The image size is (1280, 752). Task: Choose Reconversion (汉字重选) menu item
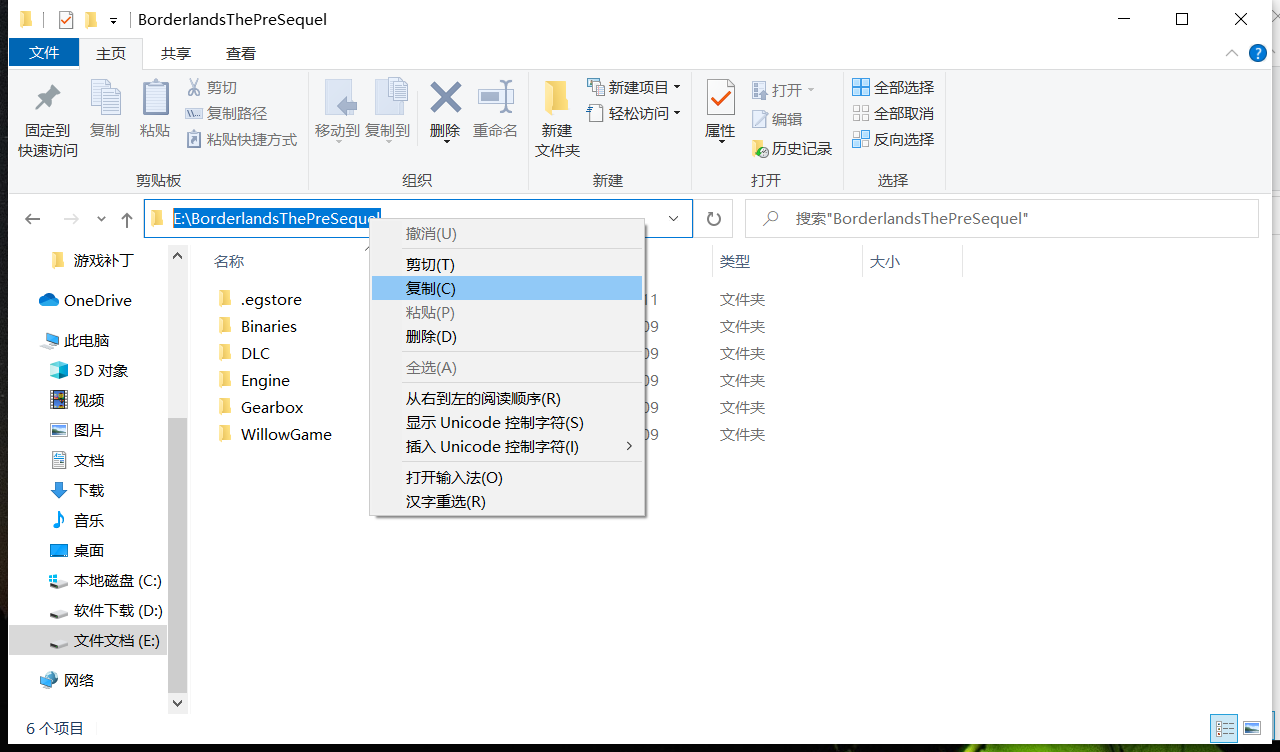pos(507,501)
